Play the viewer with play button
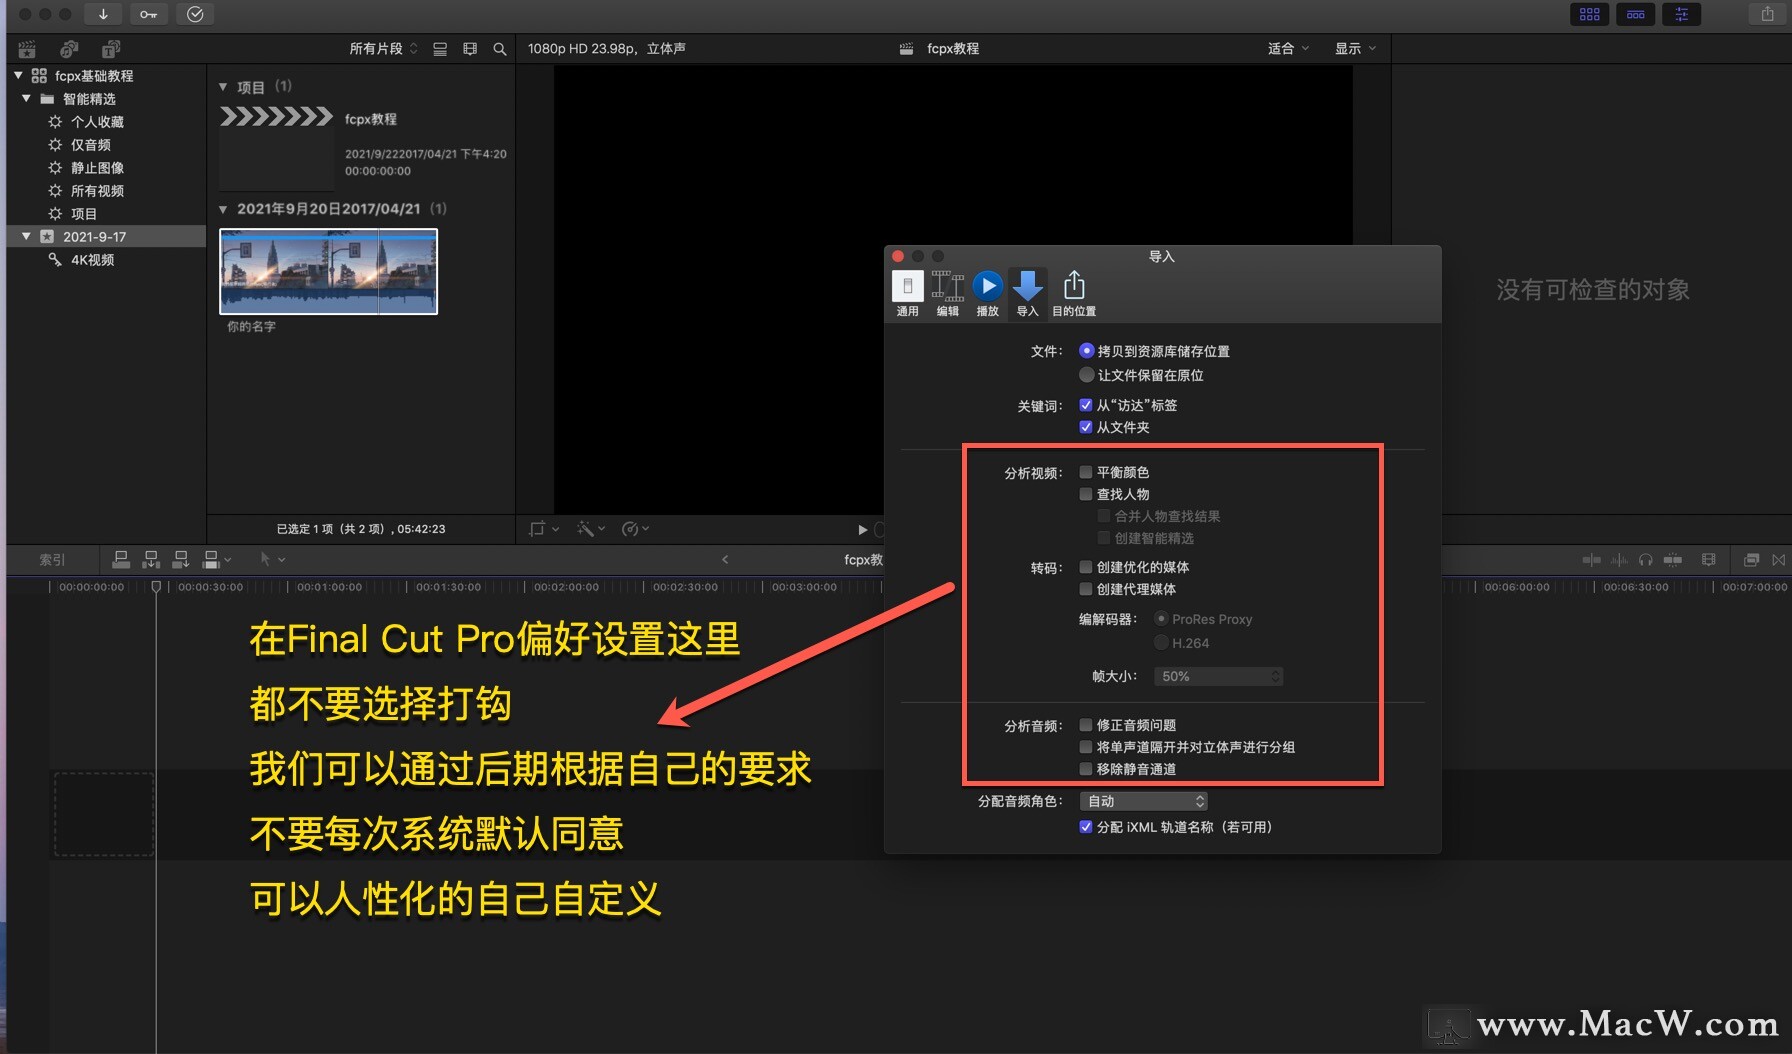Screen dimensions: 1792x1054 coord(863,529)
